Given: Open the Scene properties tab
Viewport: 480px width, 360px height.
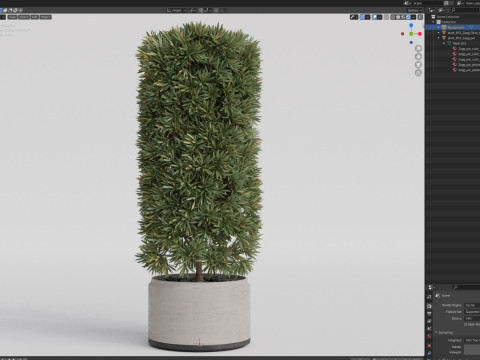Looking at the screenshot, I should pos(429,329).
